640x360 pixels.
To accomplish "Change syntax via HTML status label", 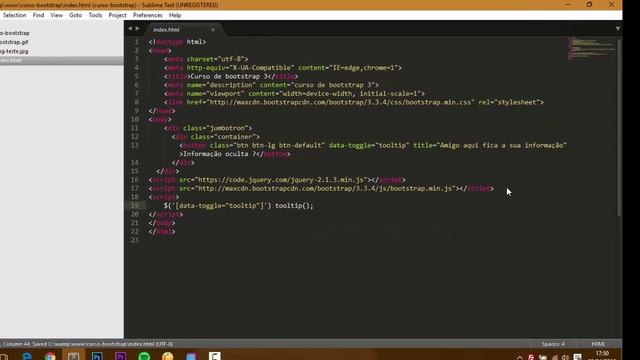I will pos(598,344).
